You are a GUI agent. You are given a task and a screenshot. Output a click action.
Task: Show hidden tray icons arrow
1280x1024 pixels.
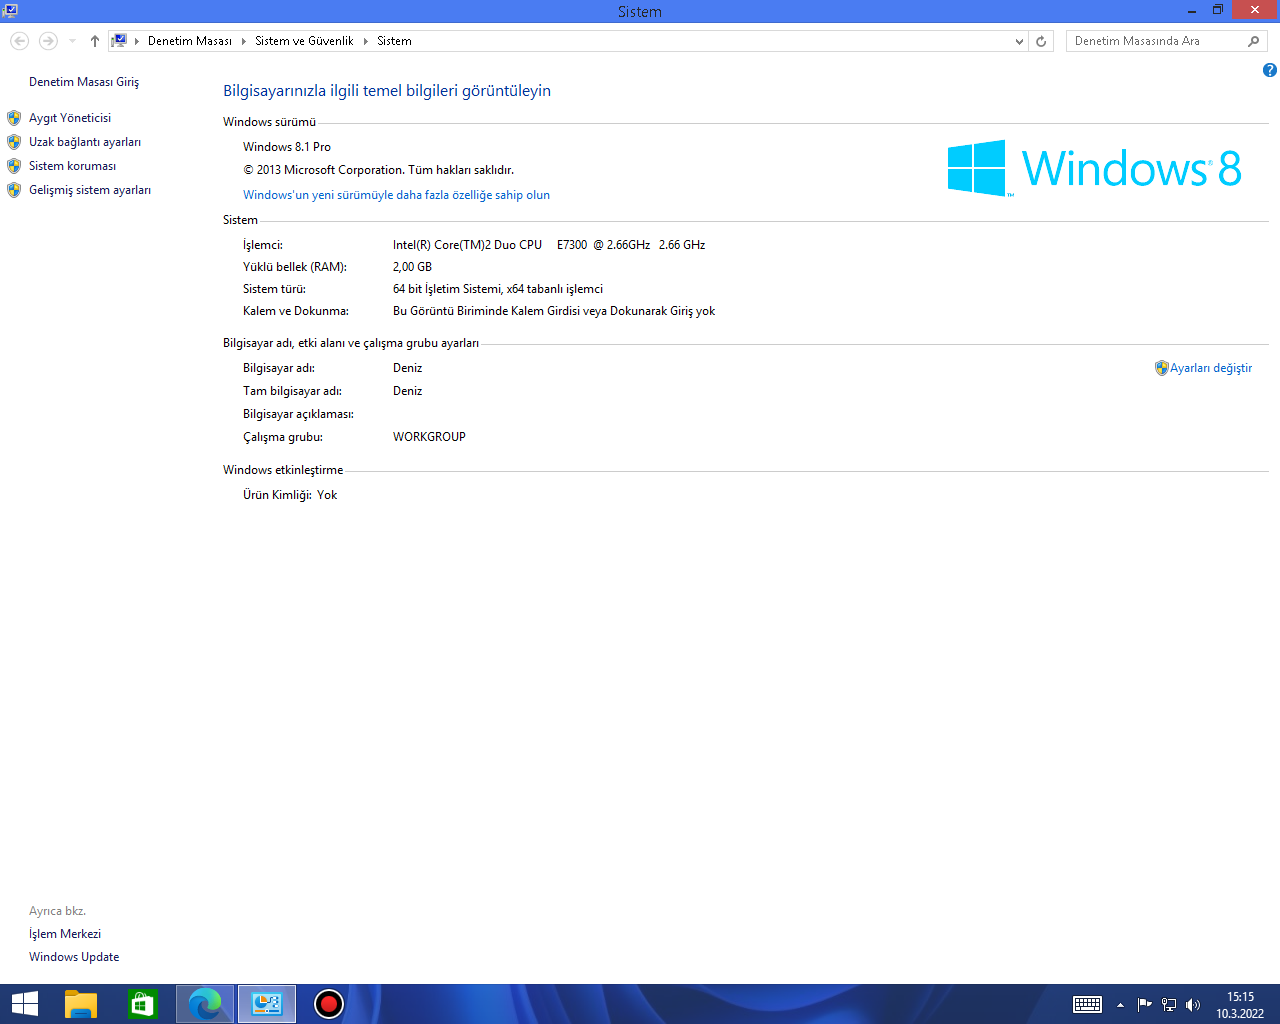1120,1005
